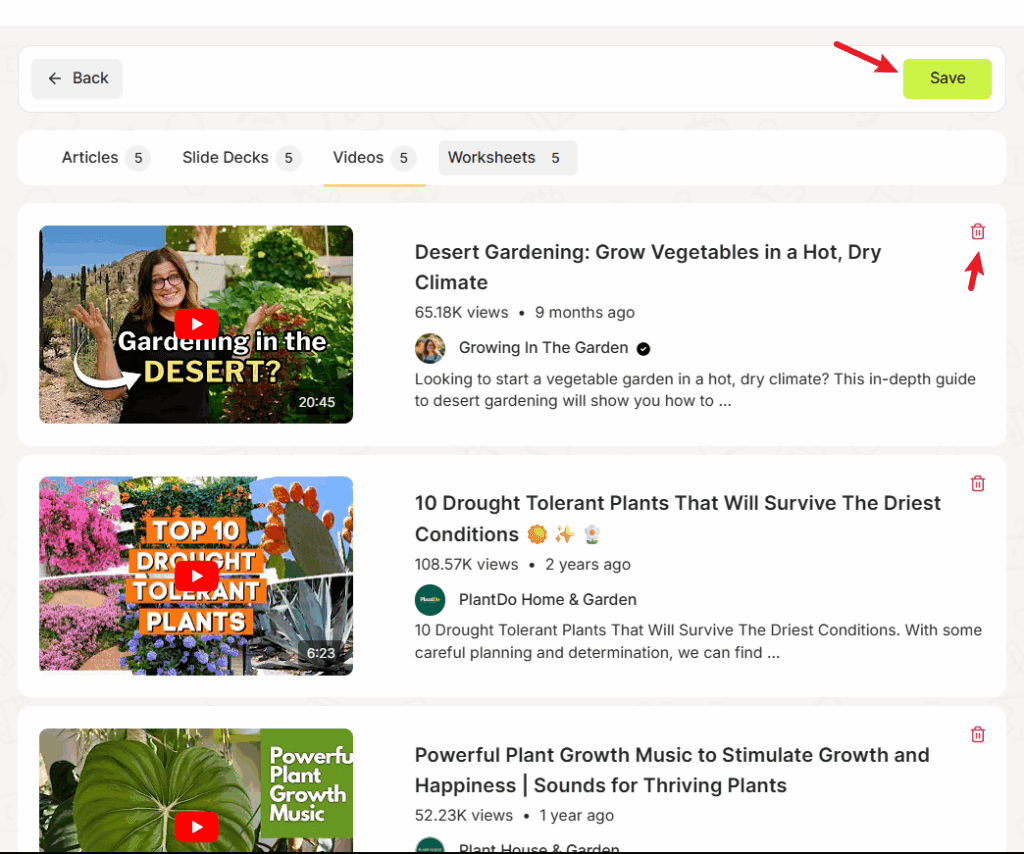The height and width of the screenshot is (854, 1024).
Task: Open the Desert Gardening video title
Action: (648, 267)
